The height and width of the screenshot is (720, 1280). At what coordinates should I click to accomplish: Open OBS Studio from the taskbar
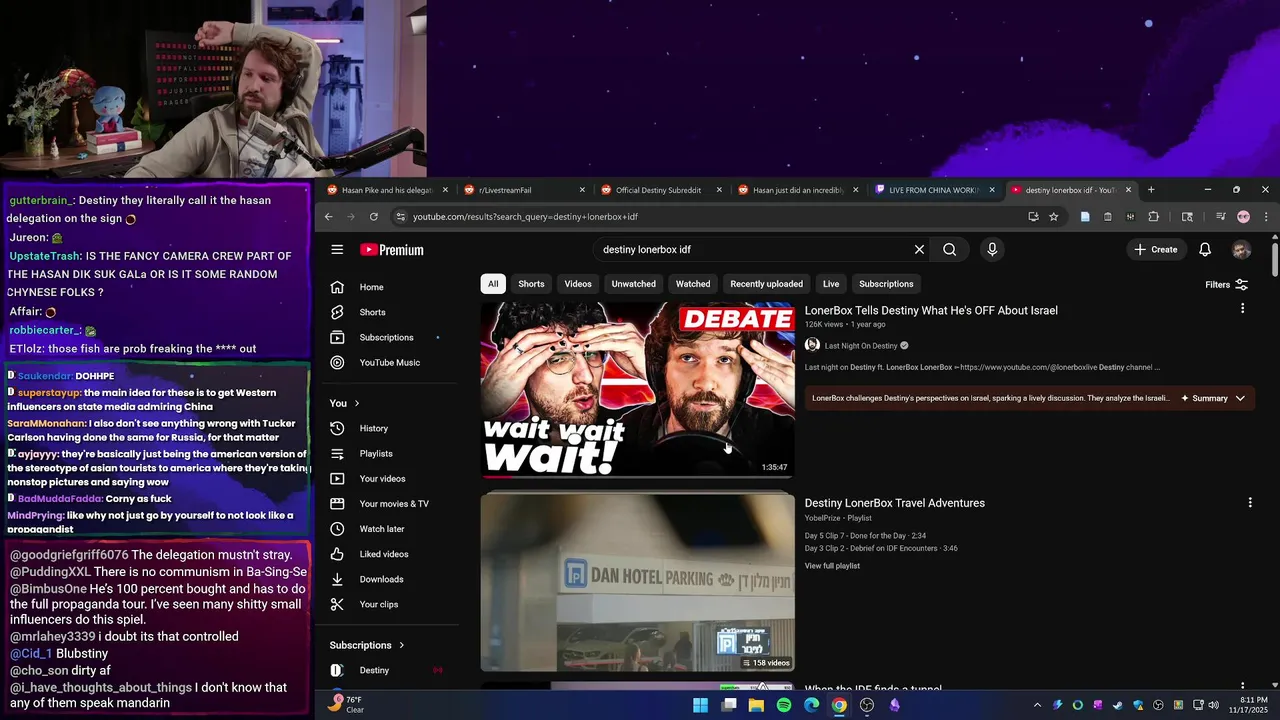[867, 705]
